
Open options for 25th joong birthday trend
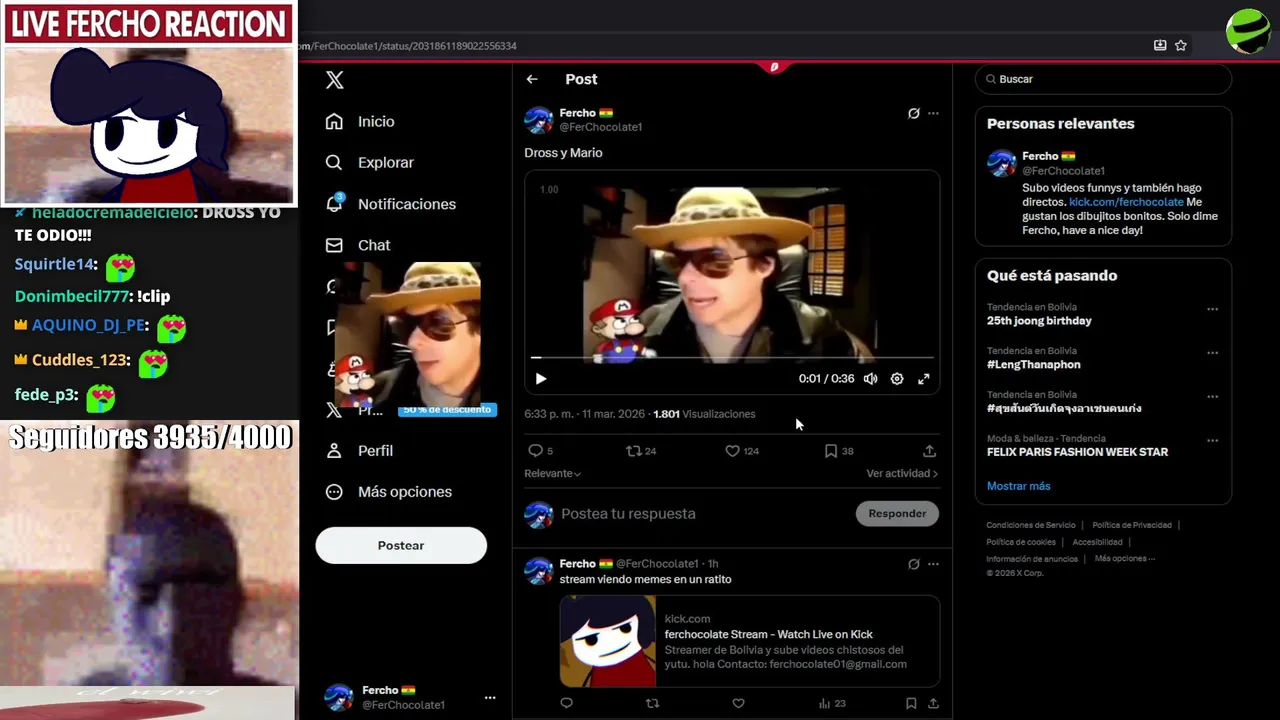click(1212, 309)
